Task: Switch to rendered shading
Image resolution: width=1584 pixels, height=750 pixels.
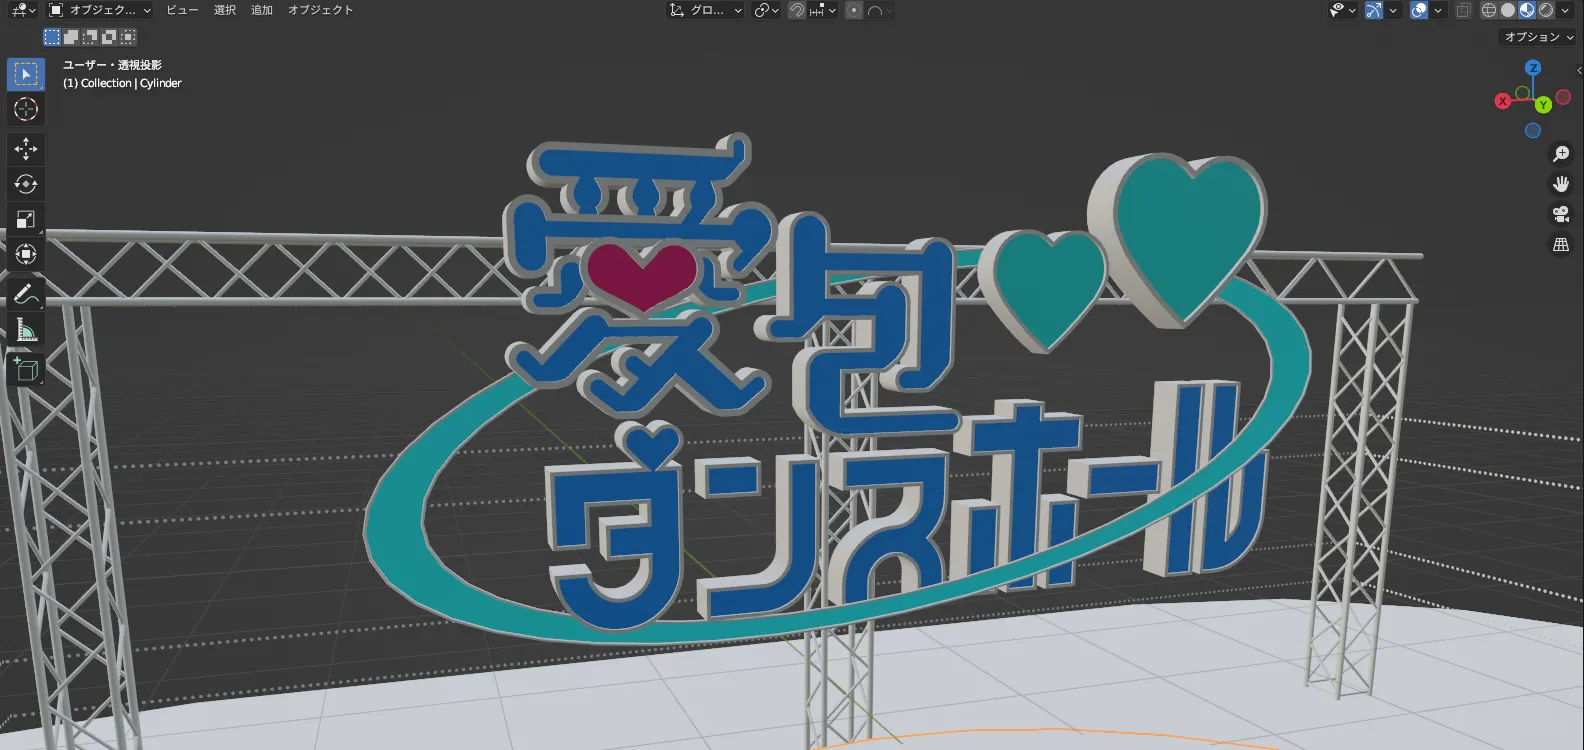Action: [x=1546, y=10]
